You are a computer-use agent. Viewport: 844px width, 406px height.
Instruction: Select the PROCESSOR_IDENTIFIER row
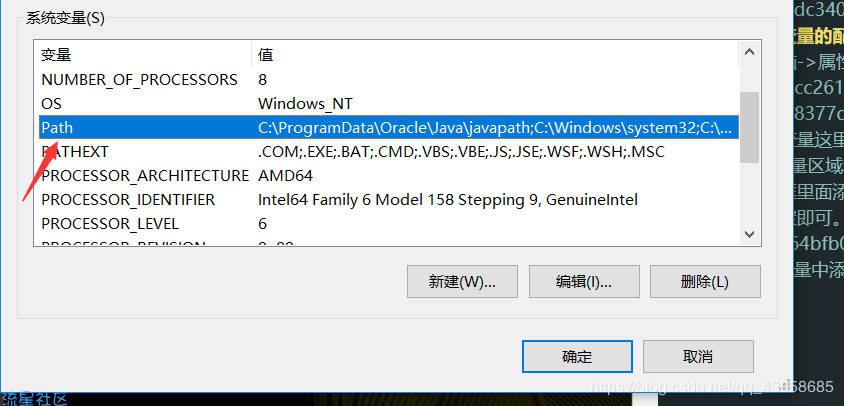[x=389, y=200]
